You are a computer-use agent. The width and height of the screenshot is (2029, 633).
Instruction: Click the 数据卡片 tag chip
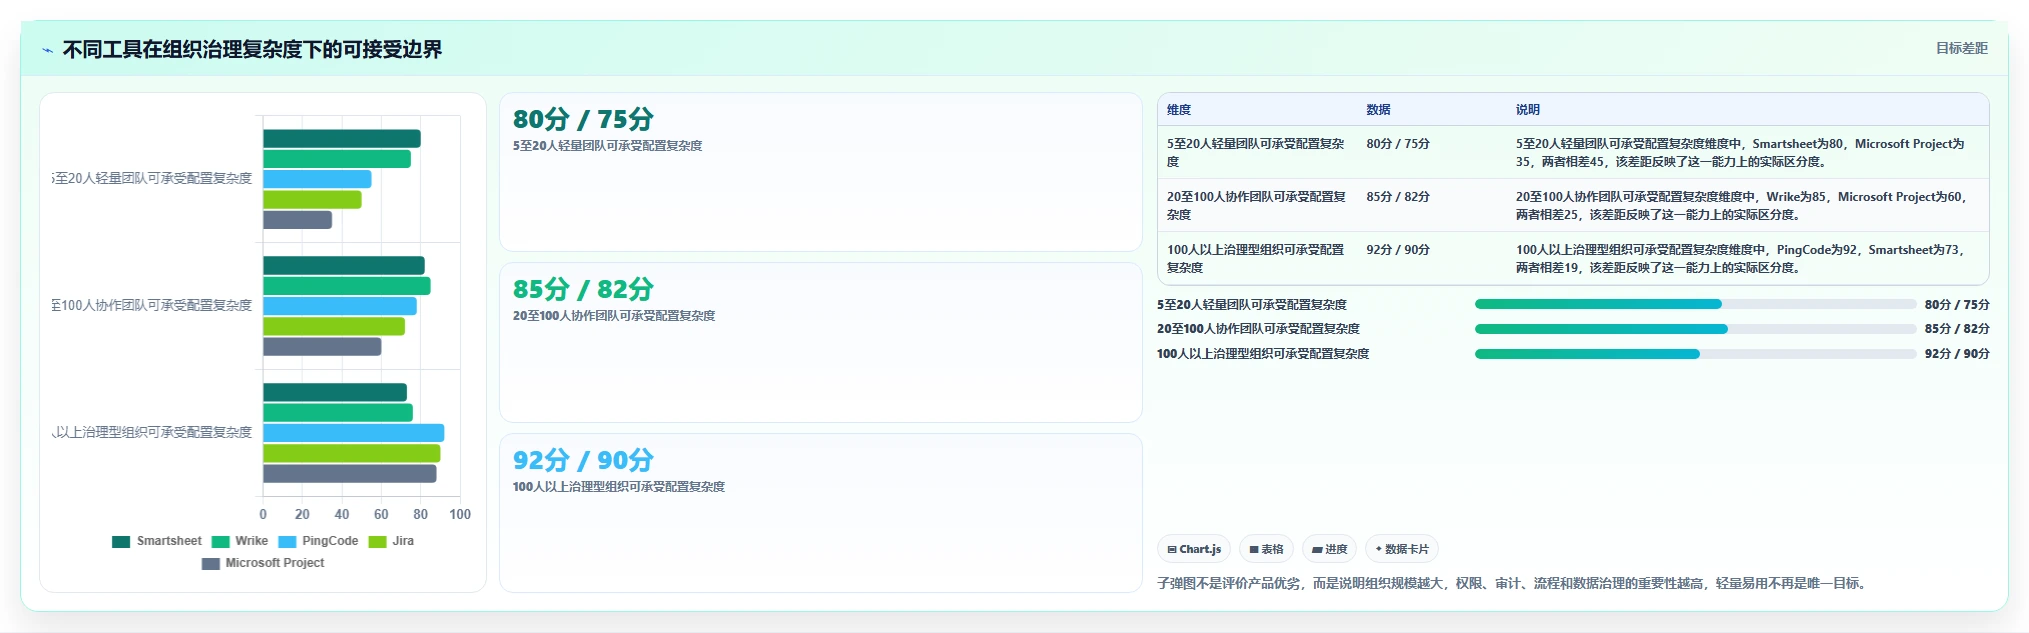1401,549
